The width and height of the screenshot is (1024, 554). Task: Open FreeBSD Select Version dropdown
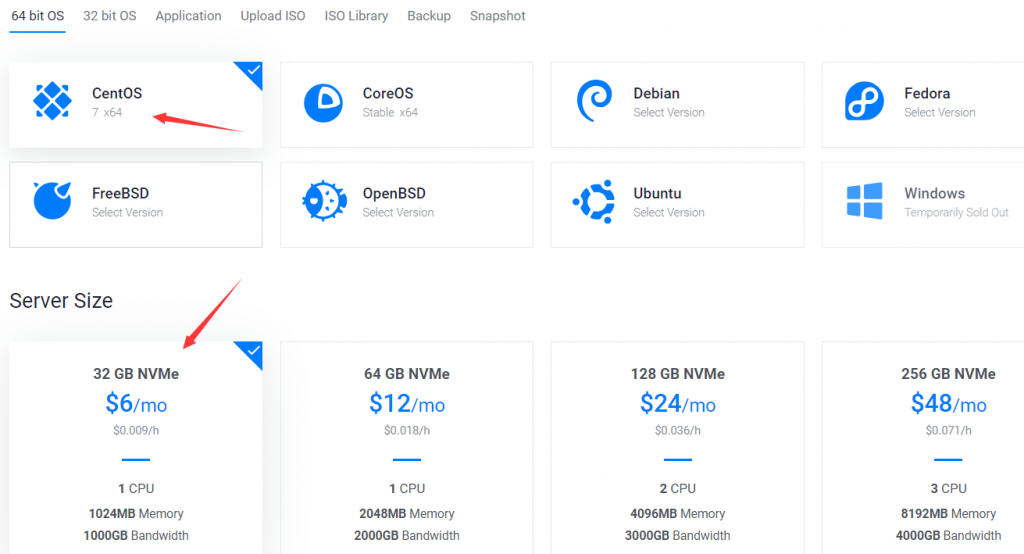[127, 212]
